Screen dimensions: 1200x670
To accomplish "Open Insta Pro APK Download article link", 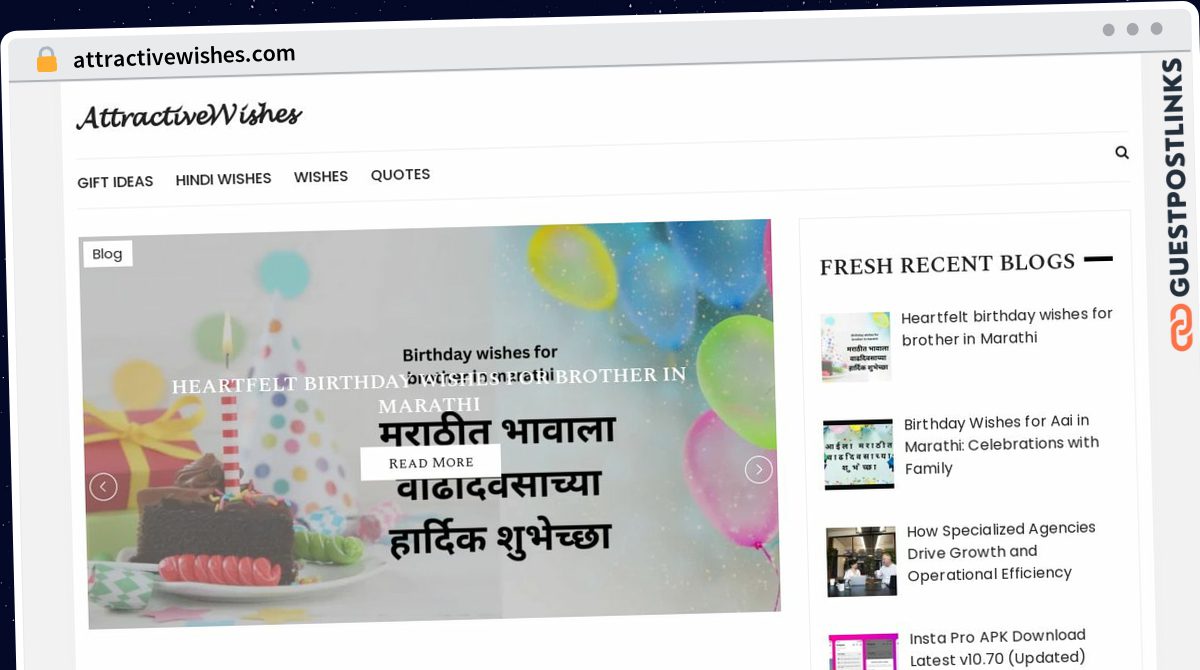I will click(x=997, y=646).
